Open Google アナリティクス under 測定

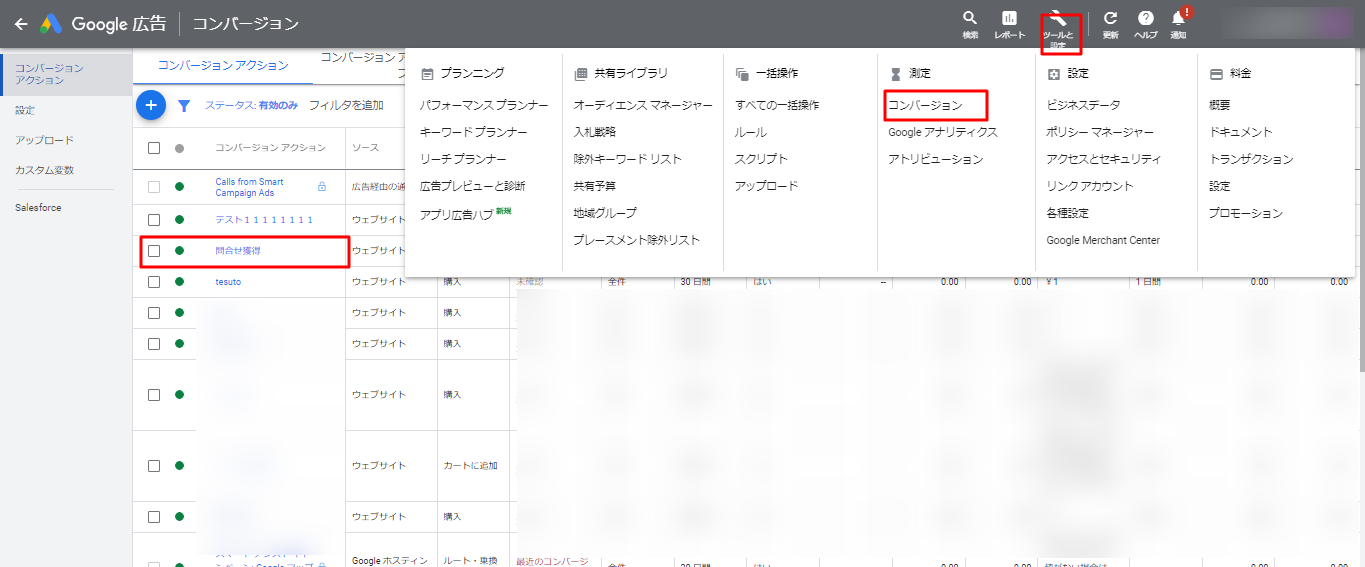[x=942, y=132]
